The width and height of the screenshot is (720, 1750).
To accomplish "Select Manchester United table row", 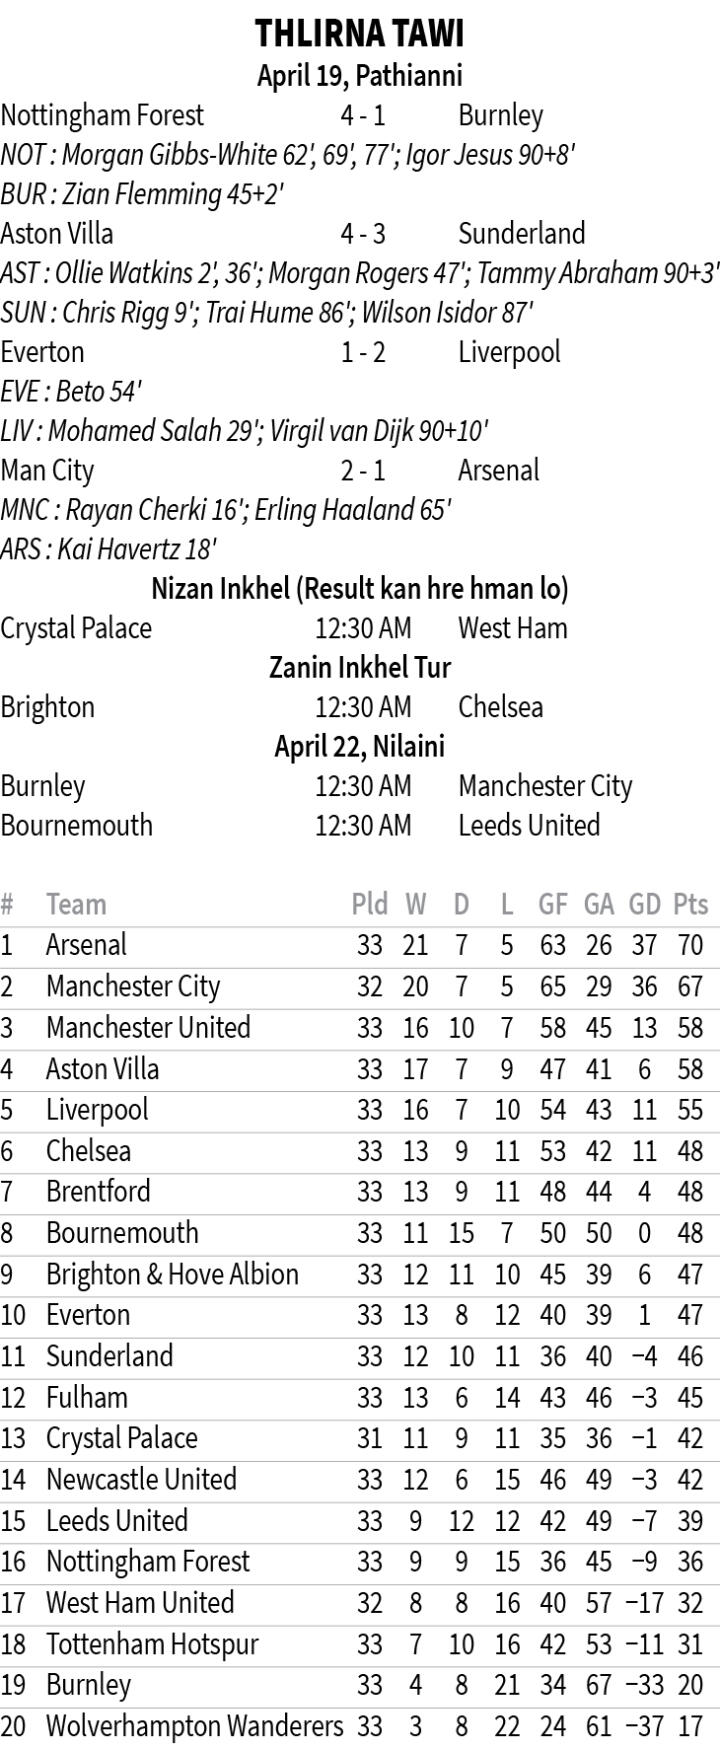I will [148, 1027].
